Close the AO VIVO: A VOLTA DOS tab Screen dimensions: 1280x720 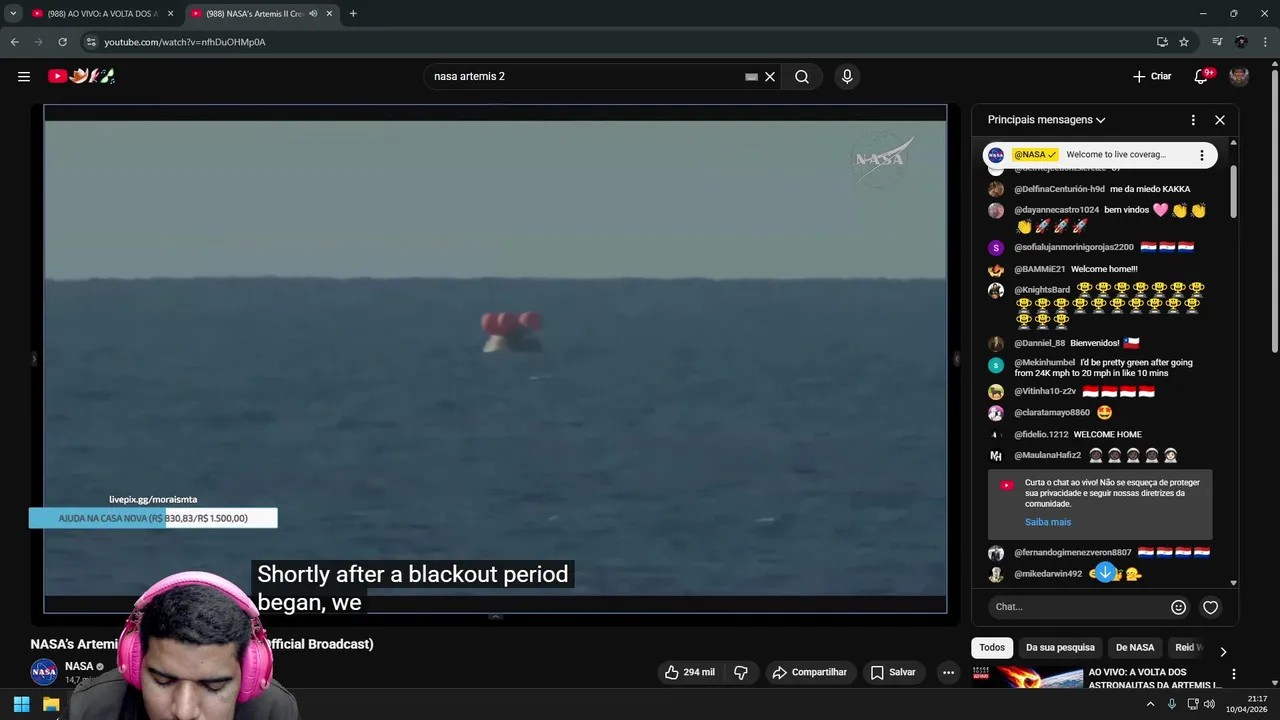170,13
